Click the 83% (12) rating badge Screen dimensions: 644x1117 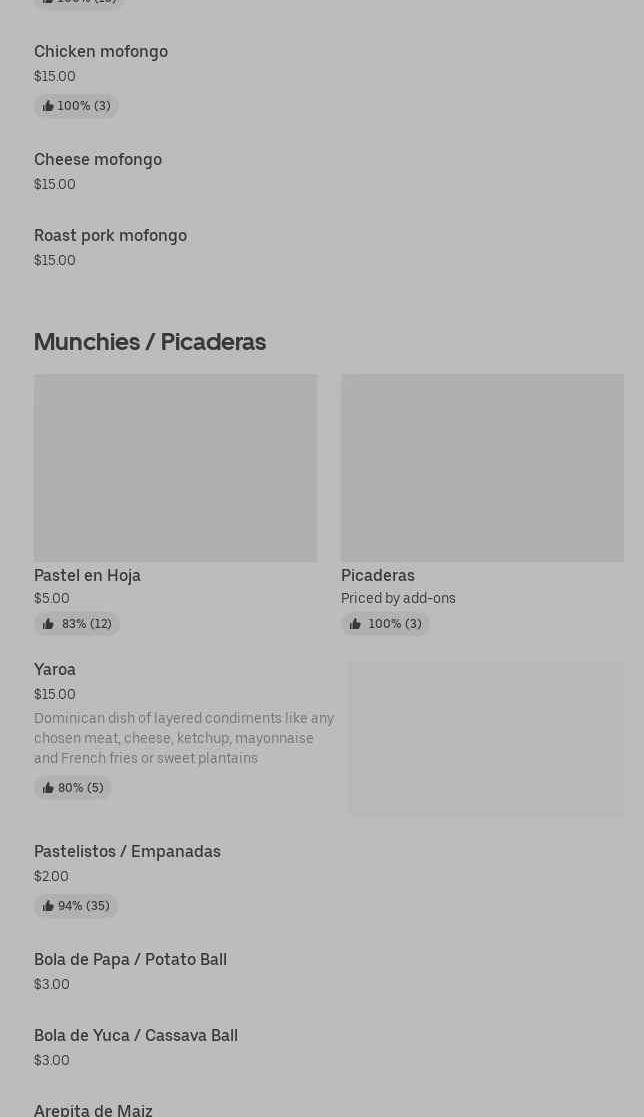[77, 624]
